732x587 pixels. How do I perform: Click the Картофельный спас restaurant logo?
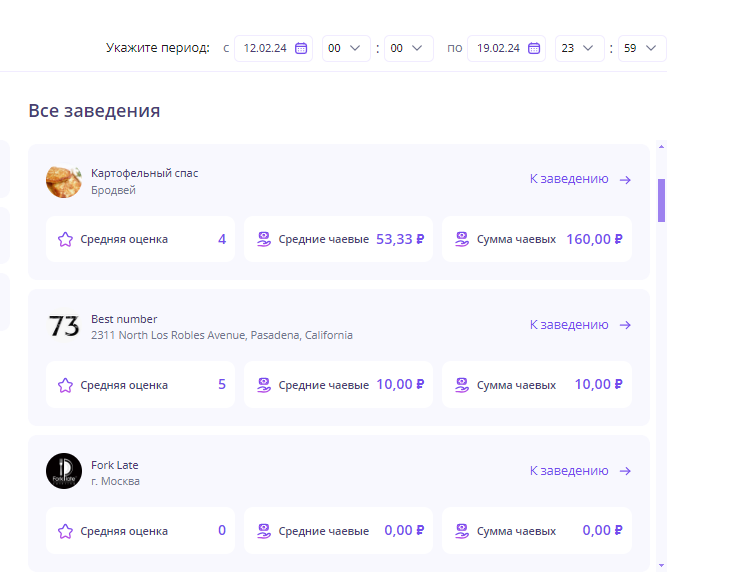[64, 180]
